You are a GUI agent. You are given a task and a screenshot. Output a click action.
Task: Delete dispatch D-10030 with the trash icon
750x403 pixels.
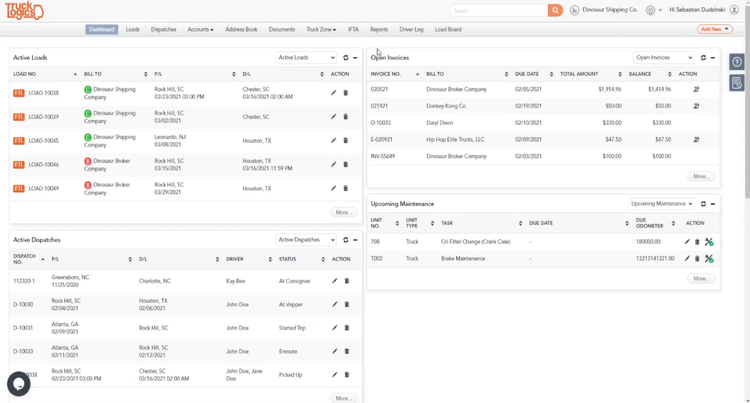click(x=347, y=304)
